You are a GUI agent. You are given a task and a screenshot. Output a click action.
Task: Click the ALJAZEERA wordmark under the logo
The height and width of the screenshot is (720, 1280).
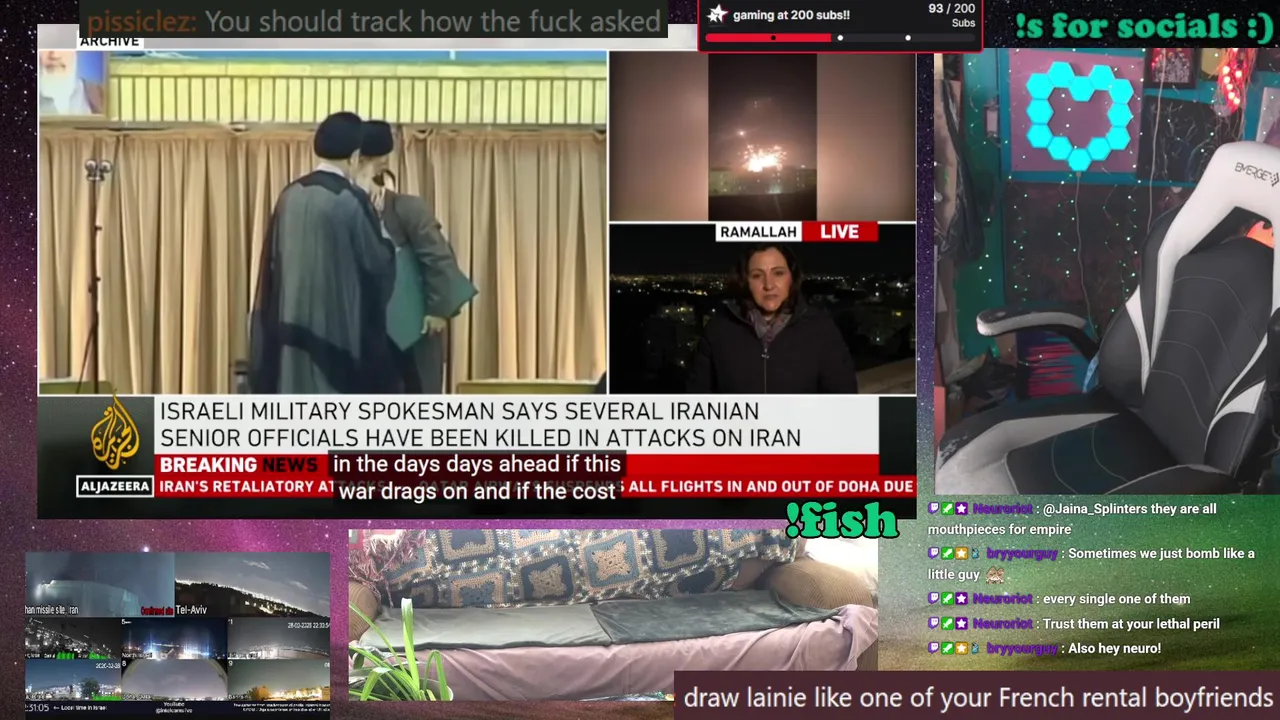coord(115,486)
